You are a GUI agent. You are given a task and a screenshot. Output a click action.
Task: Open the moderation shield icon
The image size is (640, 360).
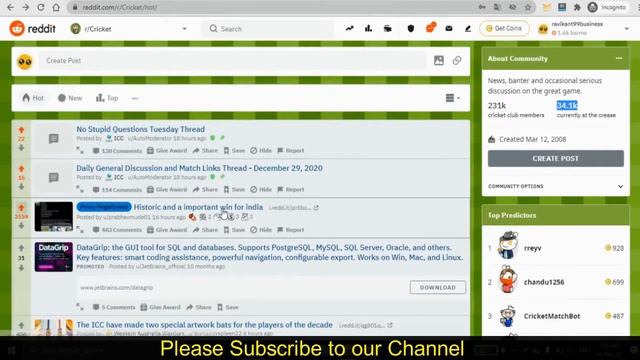pos(411,29)
